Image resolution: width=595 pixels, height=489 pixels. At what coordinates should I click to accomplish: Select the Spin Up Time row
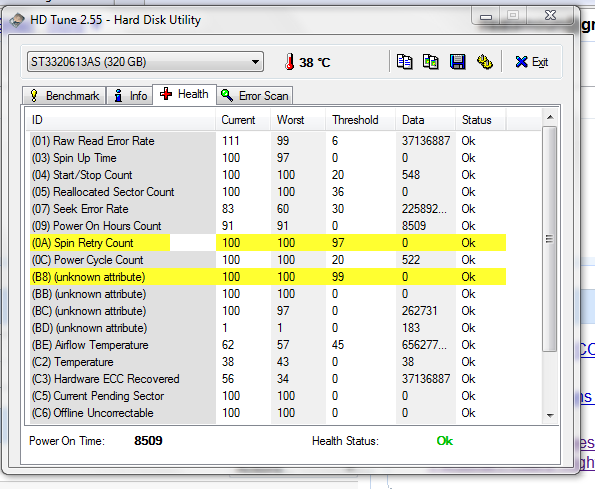point(268,158)
